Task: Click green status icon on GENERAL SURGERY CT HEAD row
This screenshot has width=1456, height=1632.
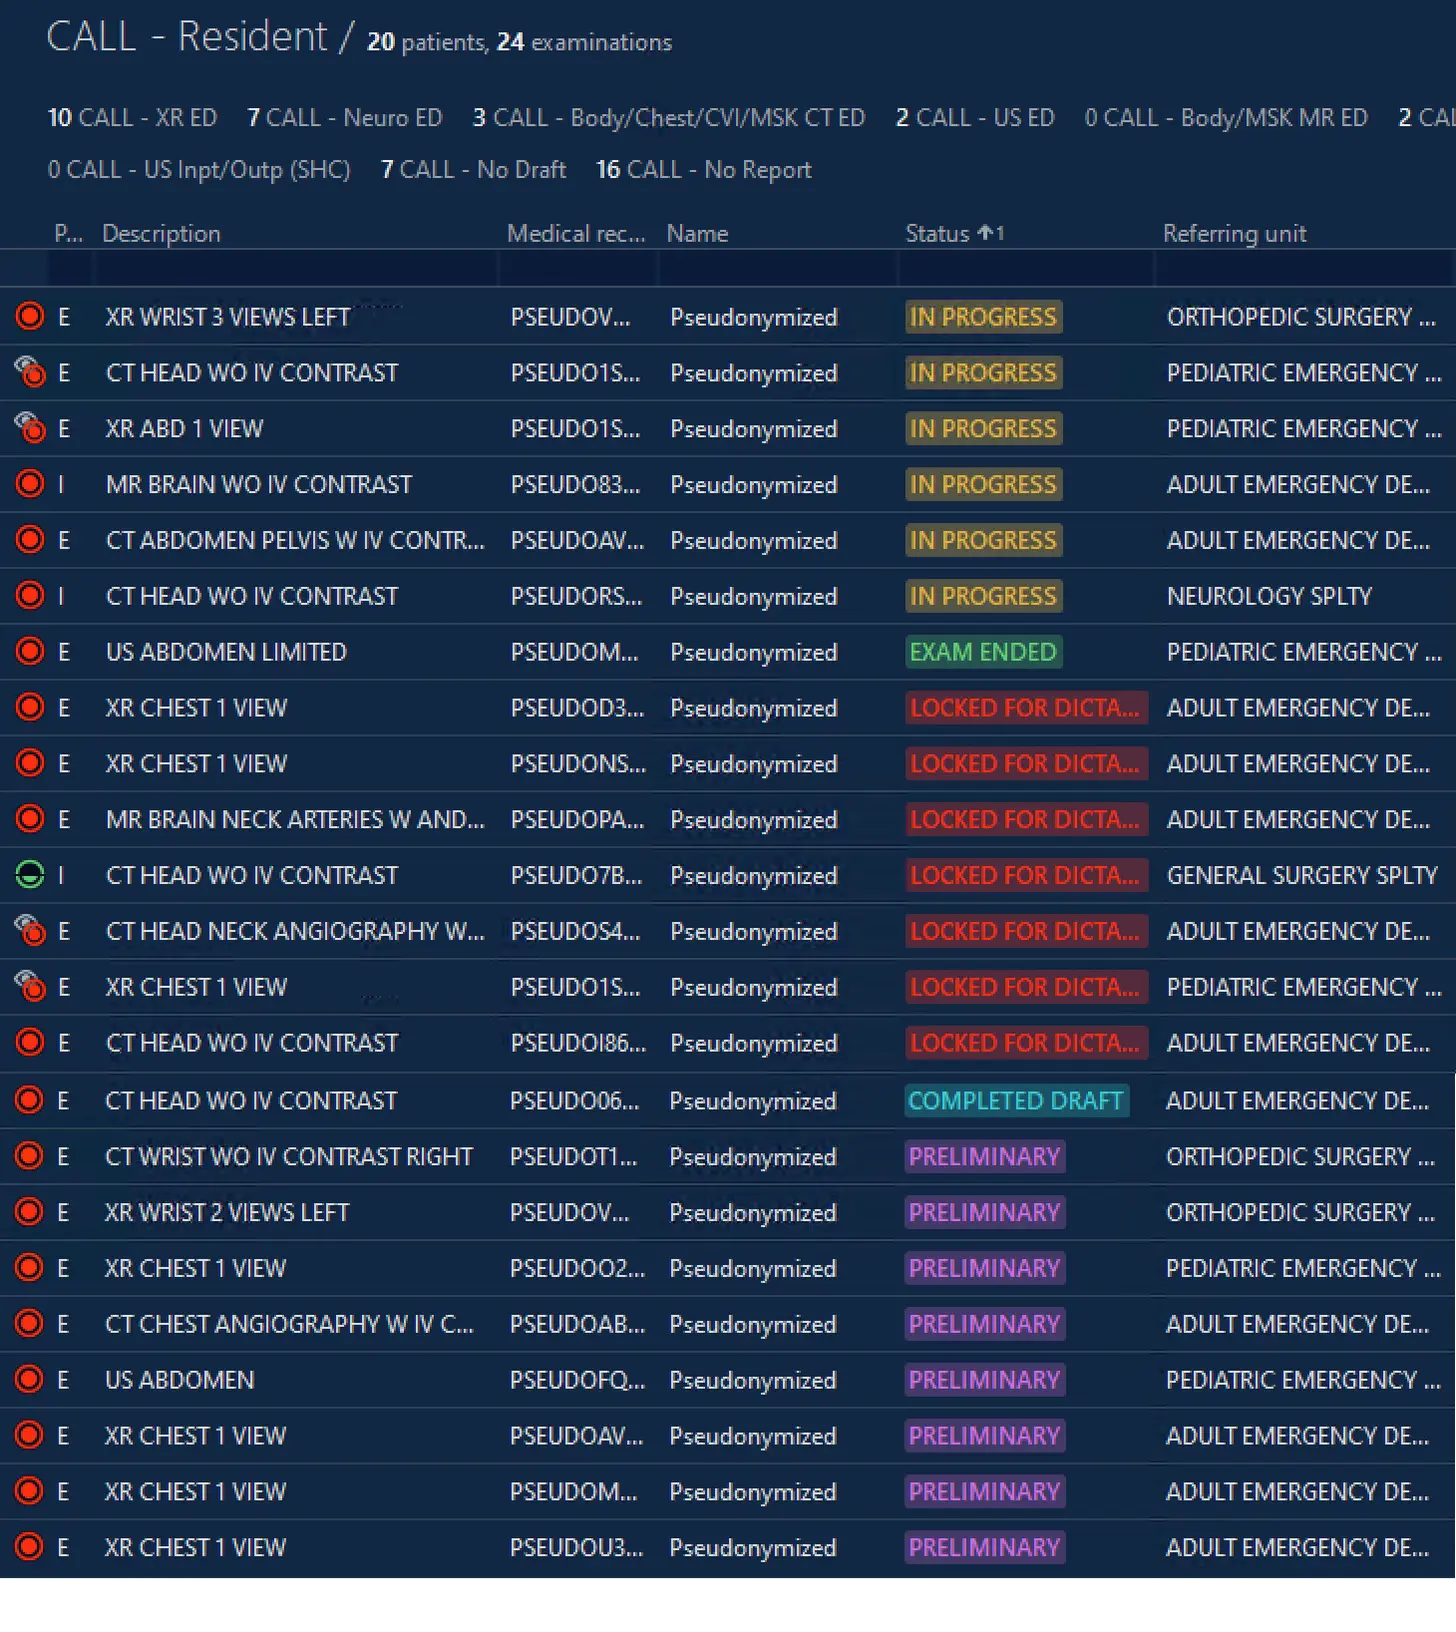Action: [30, 875]
